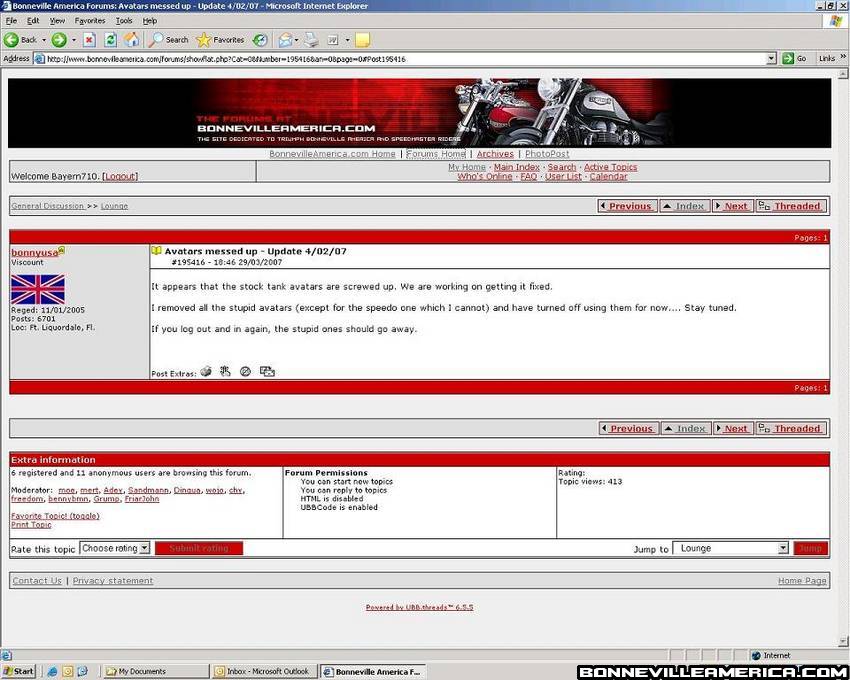The height and width of the screenshot is (680, 850).
Task: Open the Edit button dropdown arrow
Action: 347,40
